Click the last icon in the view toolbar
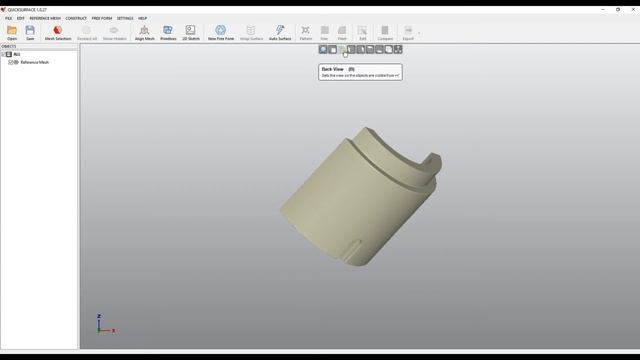Image resolution: width=640 pixels, height=360 pixels. 398,49
